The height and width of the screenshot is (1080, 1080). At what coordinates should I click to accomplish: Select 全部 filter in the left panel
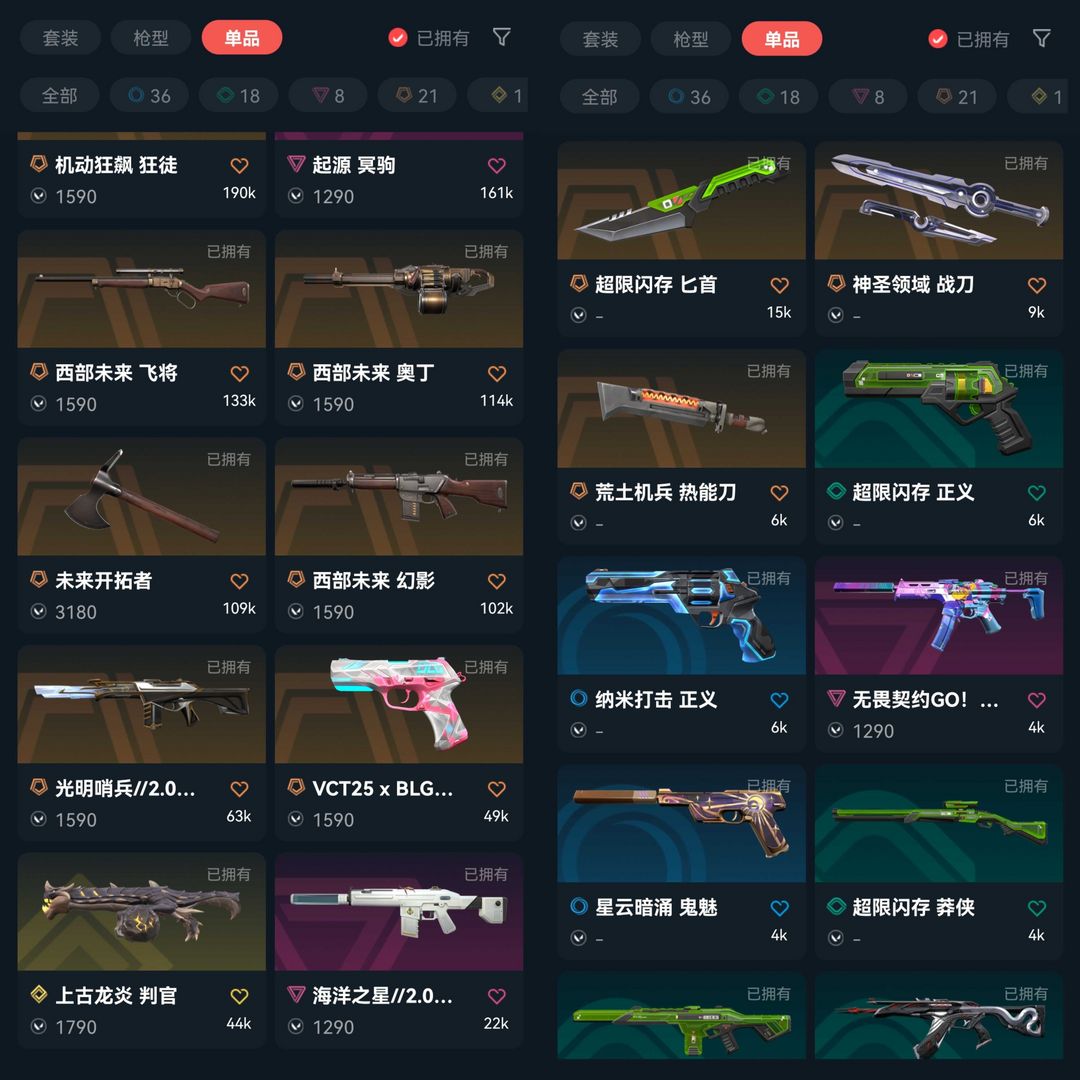coord(60,95)
